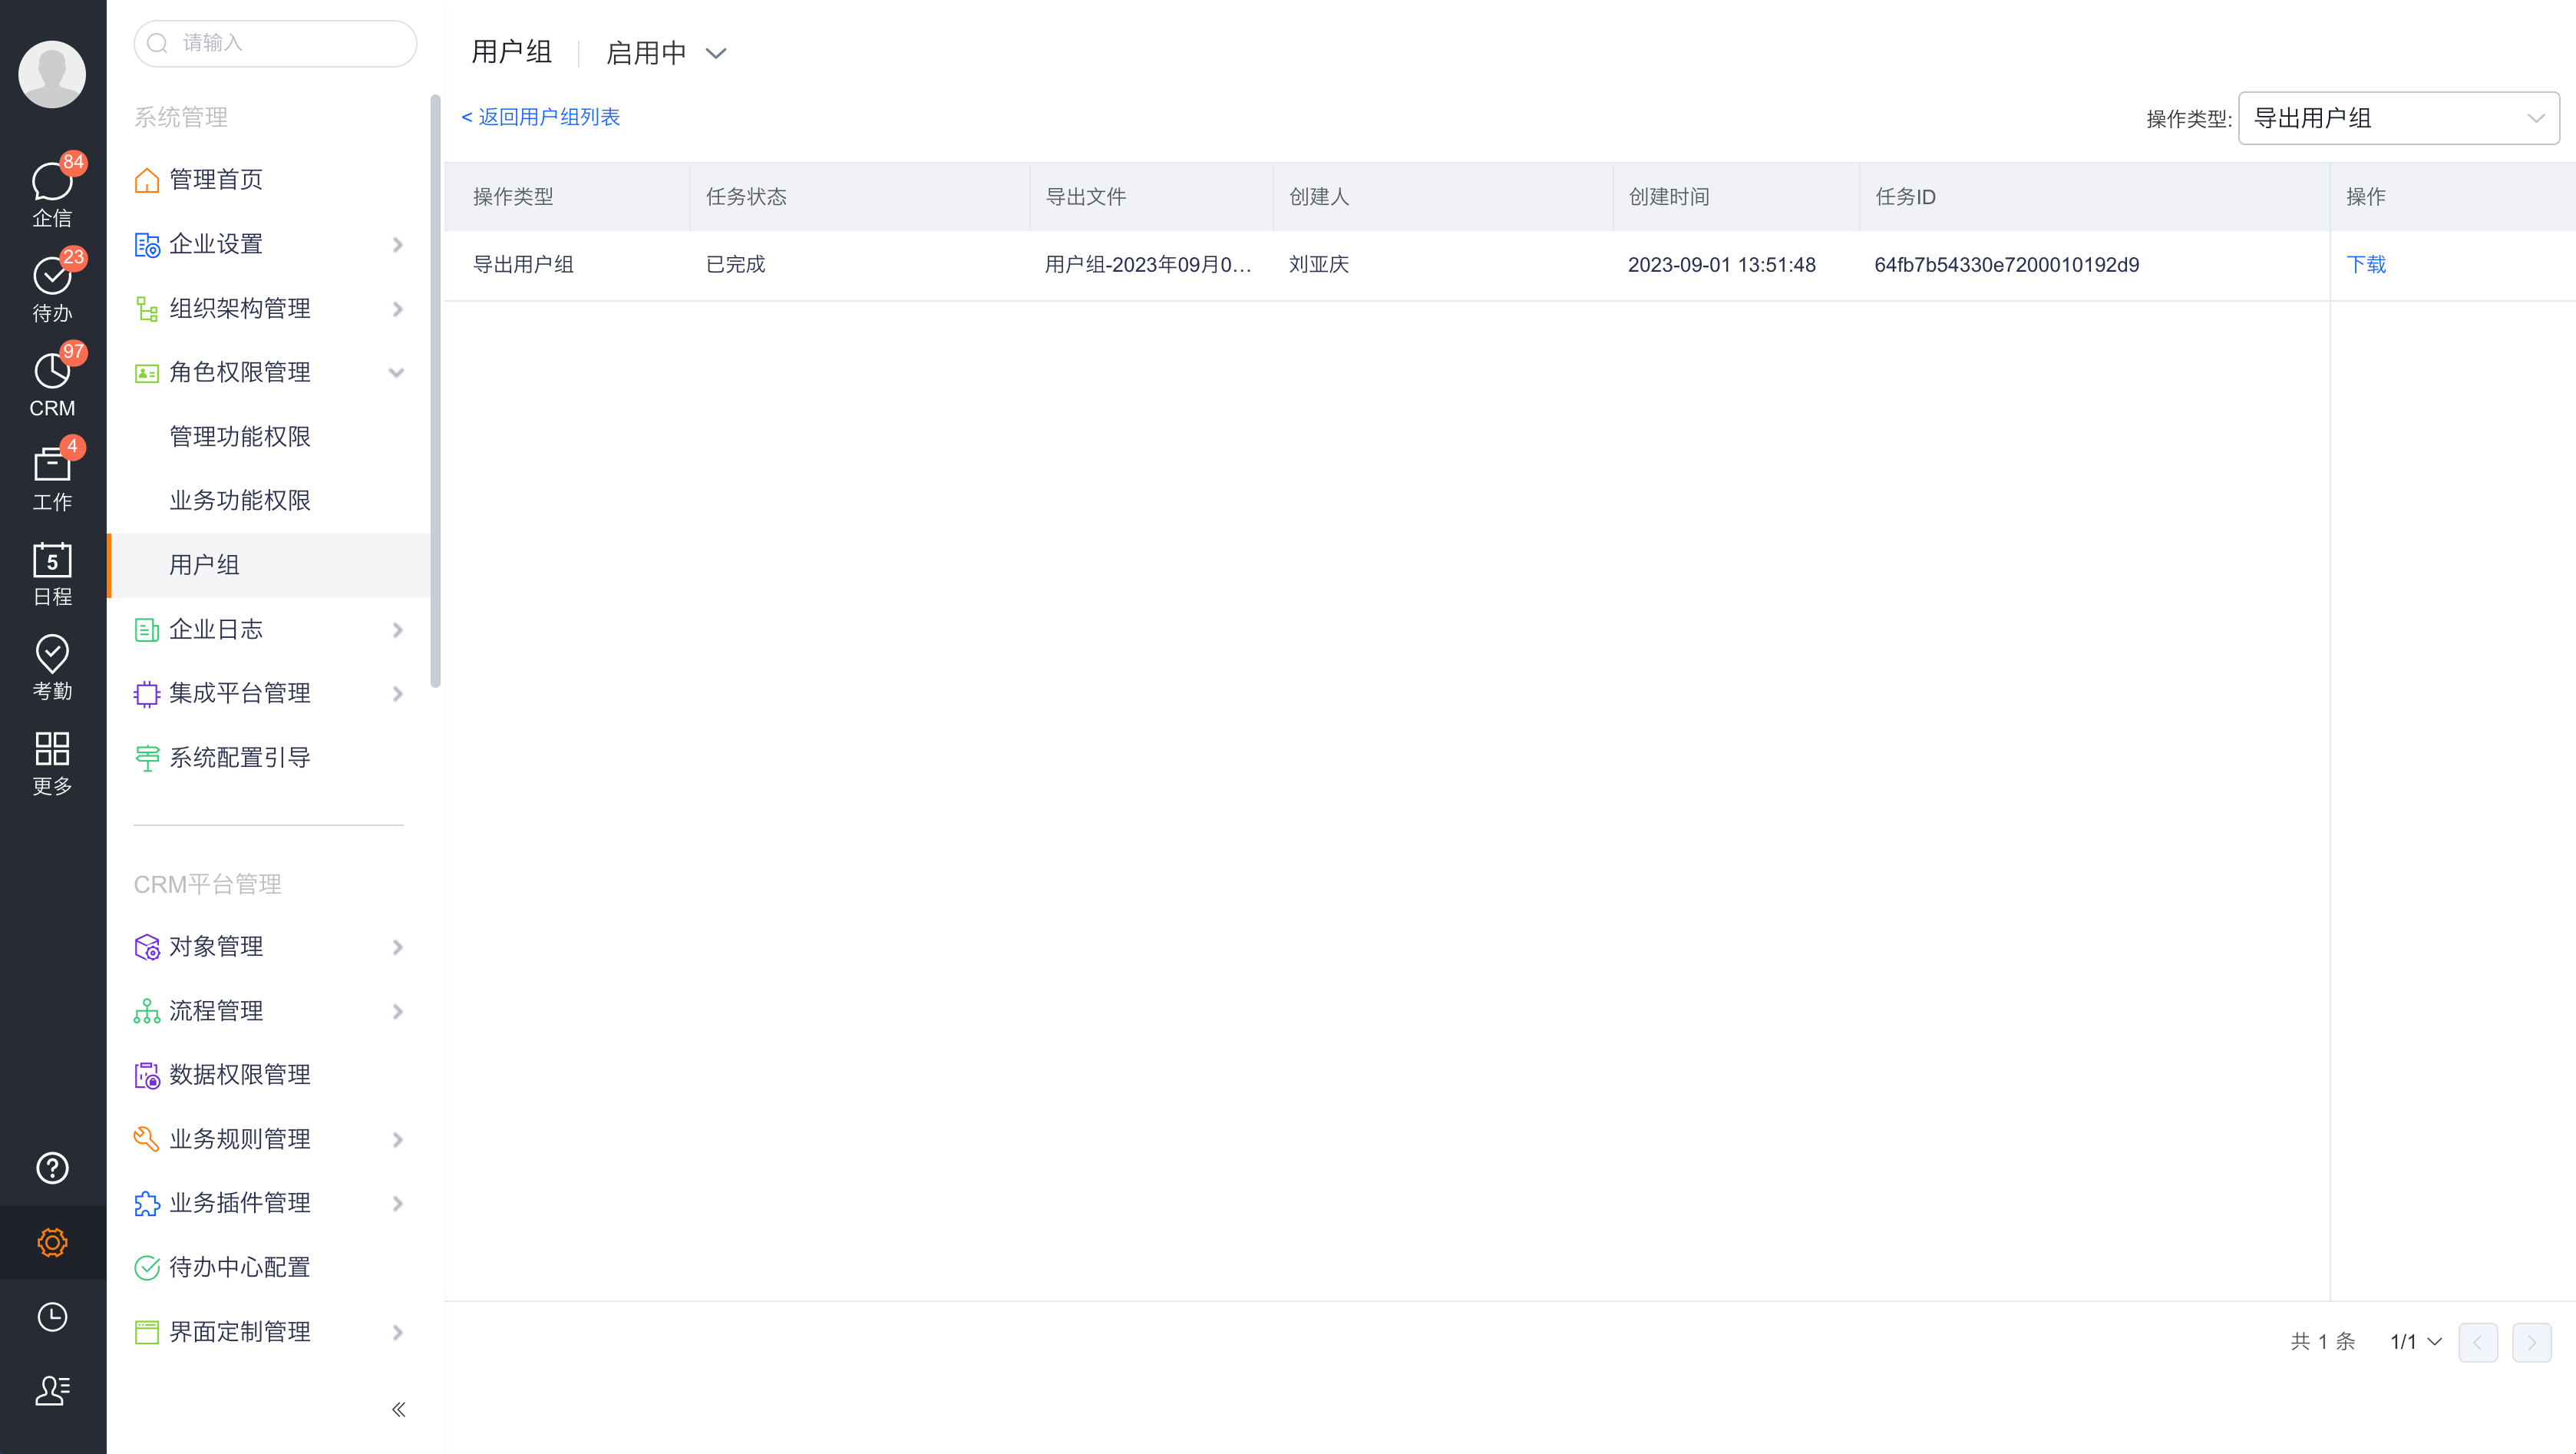
Task: Click the 企业日志 document icon
Action: pos(147,630)
